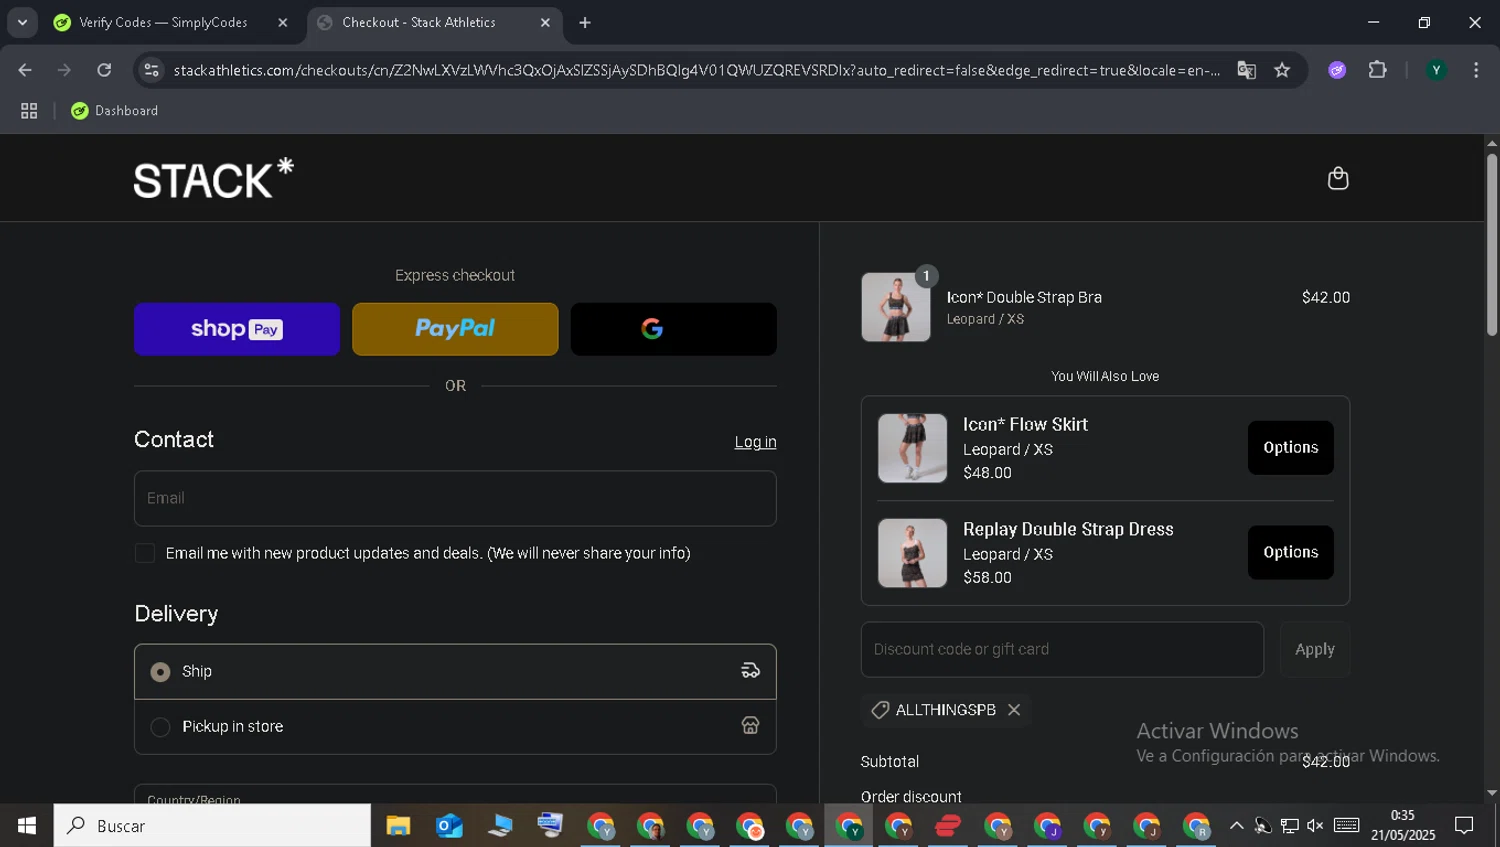Screen dimensions: 1500x847
Task: Open the Dashboard bookmark
Action: 115,111
